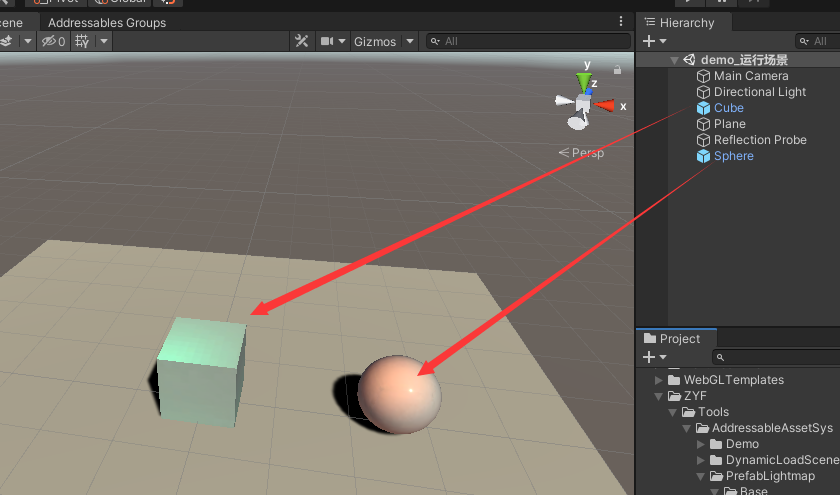
Task: Click the blue Z axis cone on the gizmo
Action: coord(589,92)
